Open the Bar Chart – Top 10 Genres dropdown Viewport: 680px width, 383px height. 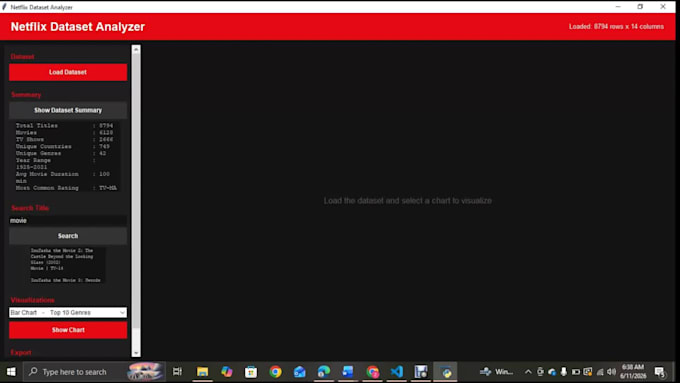pos(68,313)
